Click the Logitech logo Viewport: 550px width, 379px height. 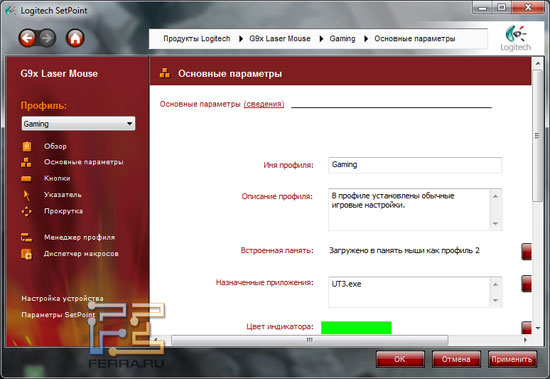[x=515, y=39]
